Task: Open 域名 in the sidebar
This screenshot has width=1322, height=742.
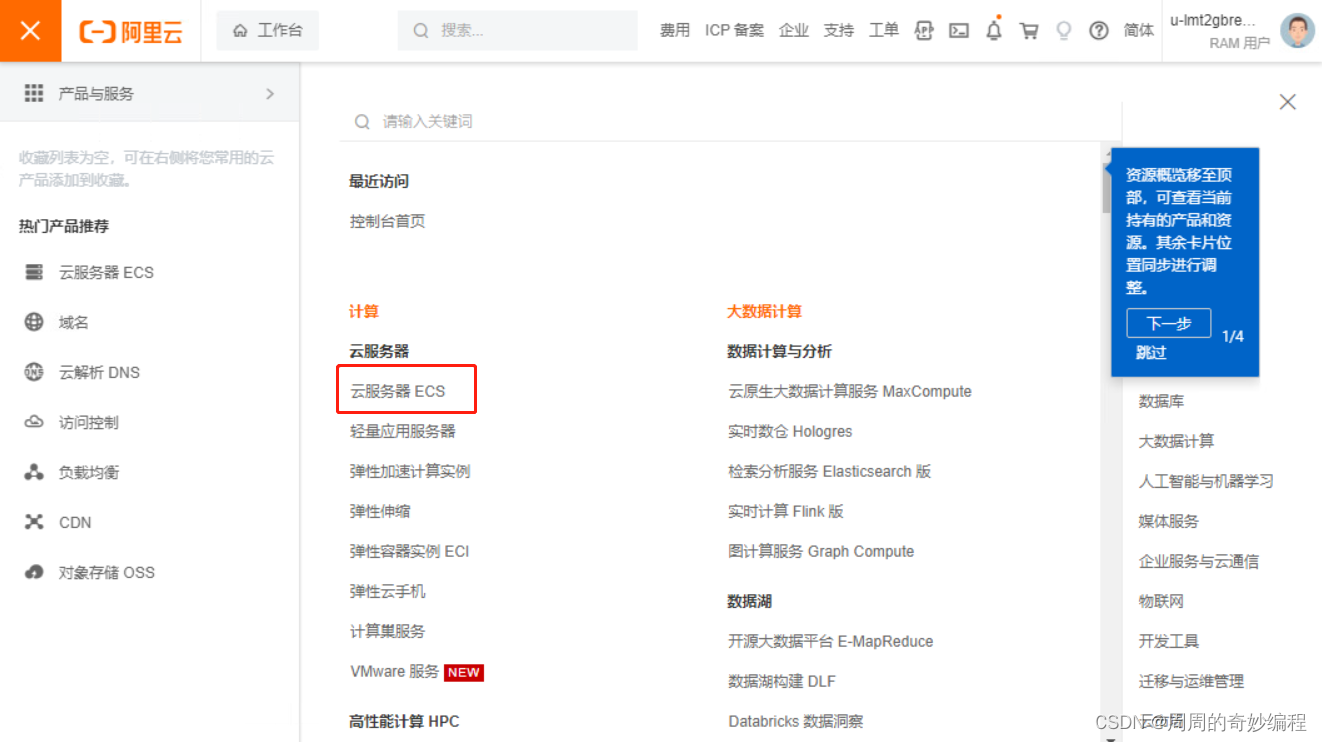Action: tap(74, 322)
